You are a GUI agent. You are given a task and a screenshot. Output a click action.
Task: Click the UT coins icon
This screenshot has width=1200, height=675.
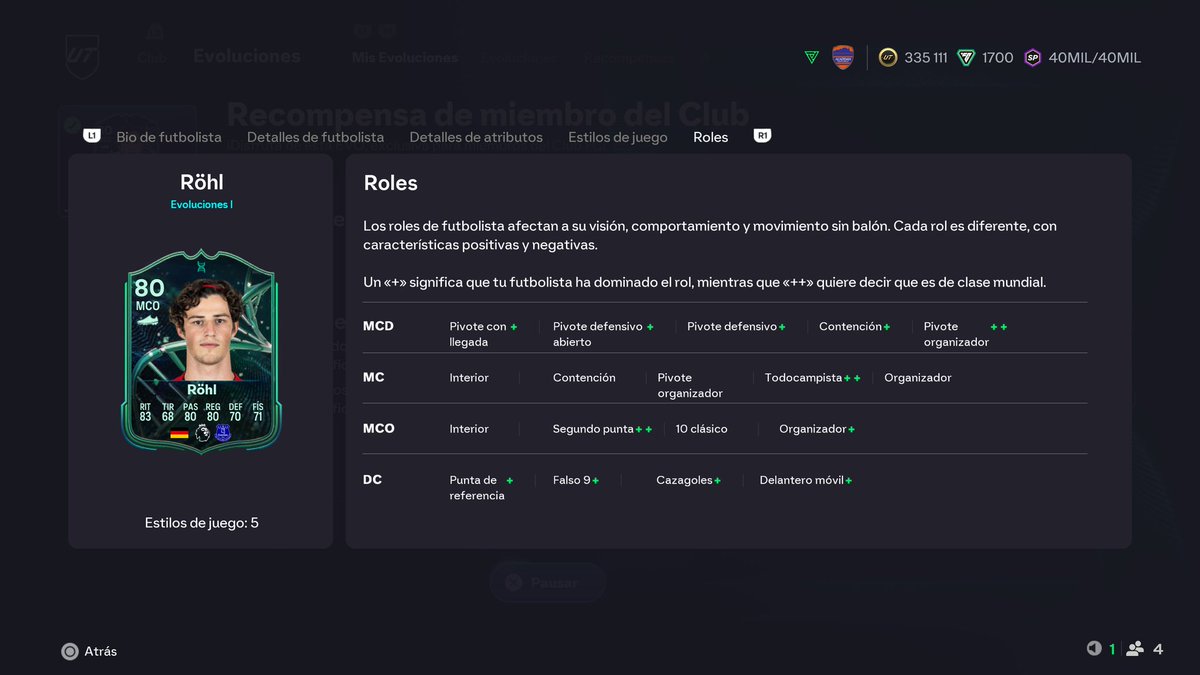[x=888, y=58]
